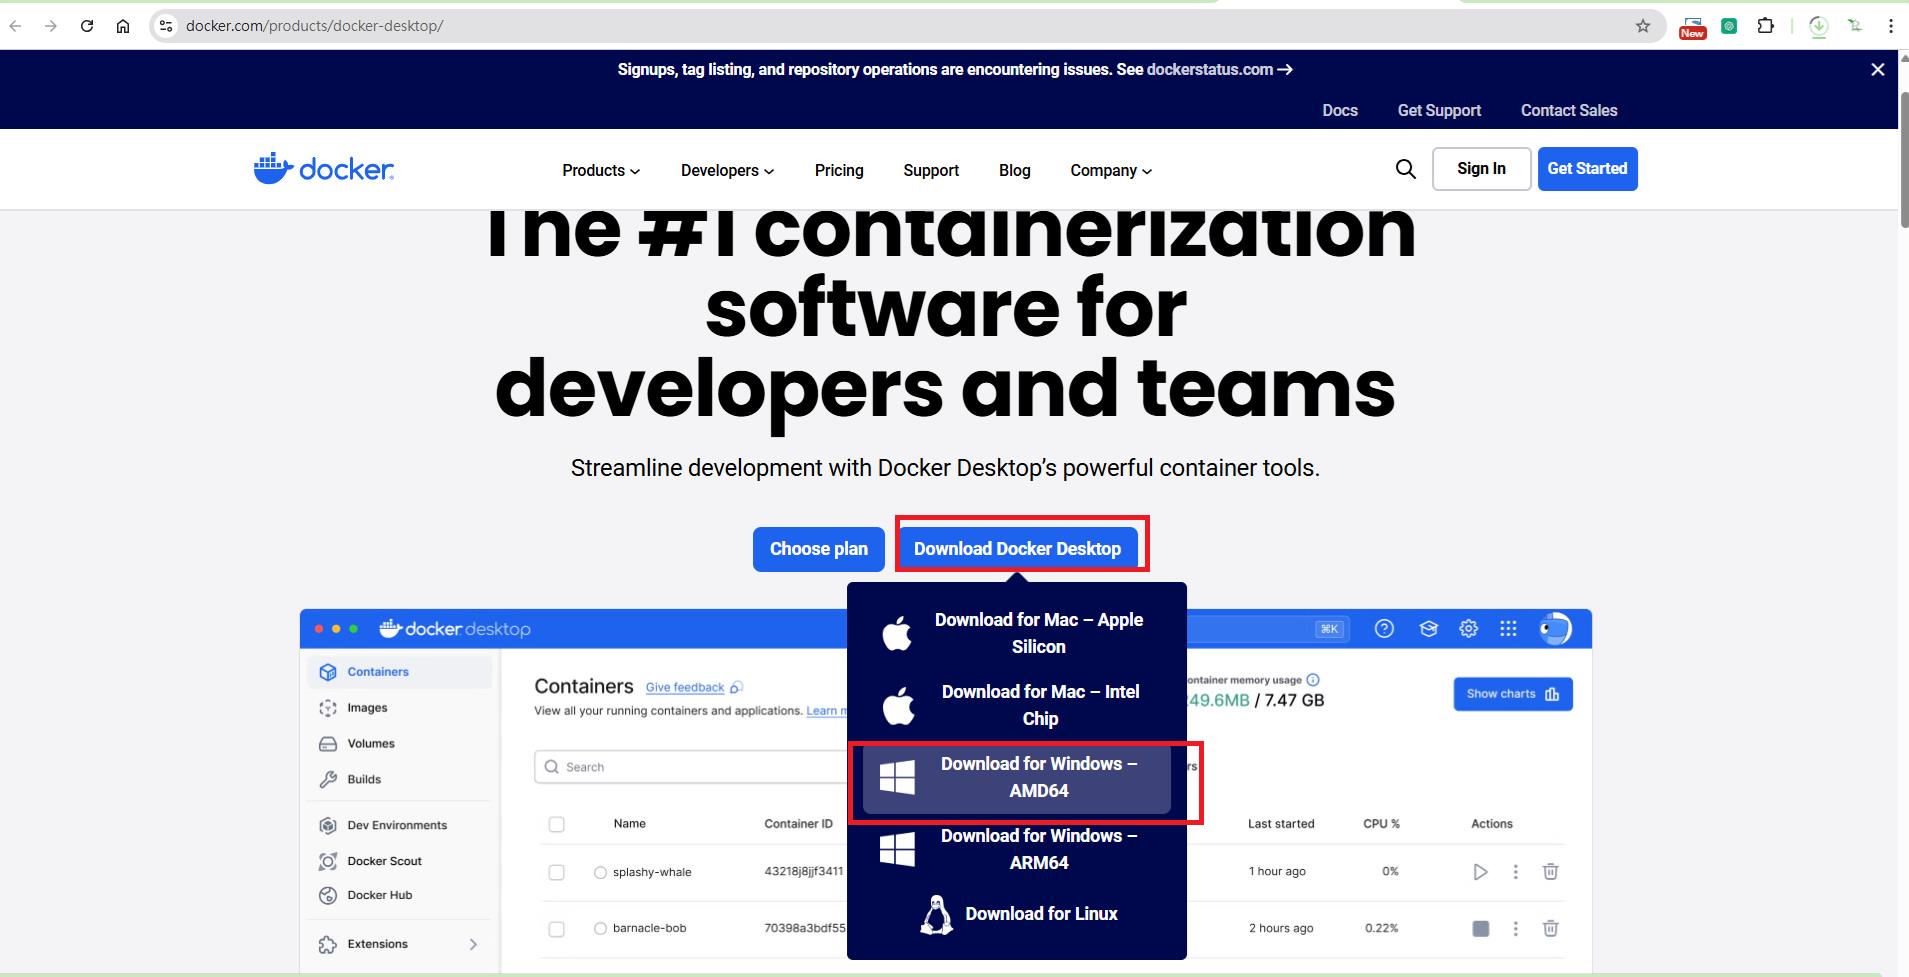Click the Get Started button
Screen dimensions: 1909x977
1587,169
